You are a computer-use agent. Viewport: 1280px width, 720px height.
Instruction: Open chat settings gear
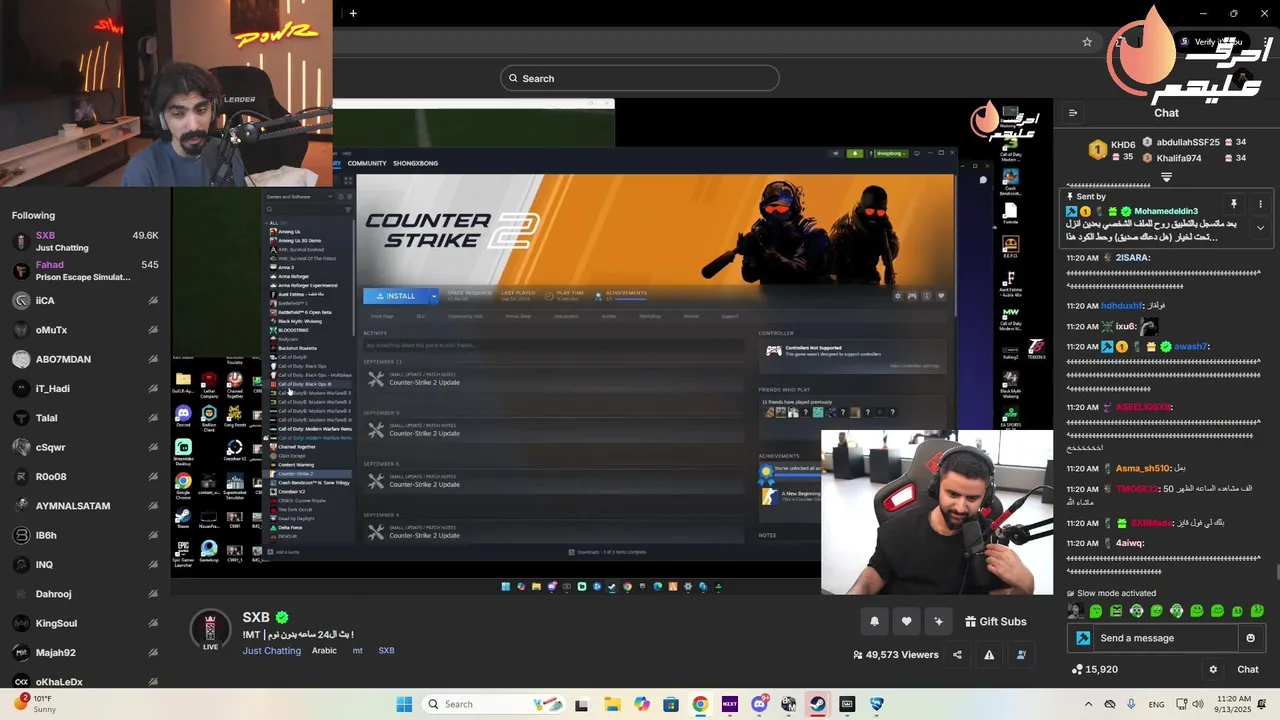[1213, 670]
